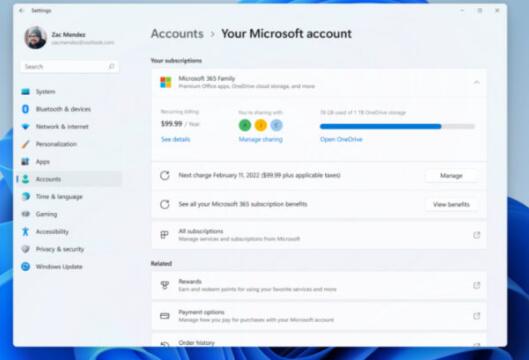Screen dimensions: 529x360
Task: Open Time & language in sidebar
Action: click(x=69, y=197)
